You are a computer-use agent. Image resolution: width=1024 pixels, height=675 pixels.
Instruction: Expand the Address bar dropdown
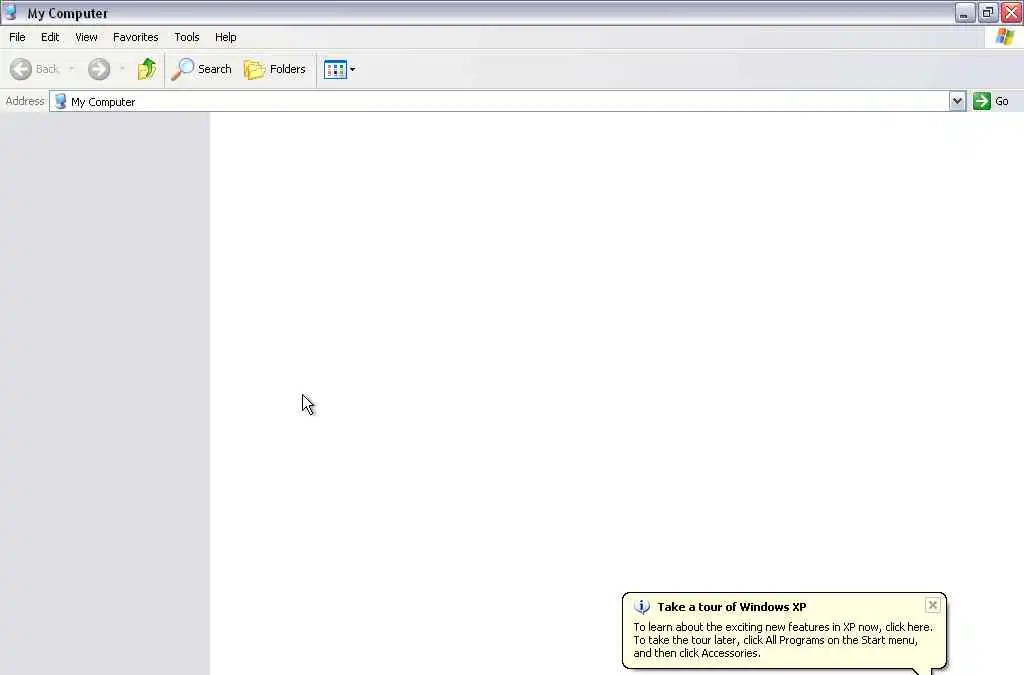tap(957, 101)
